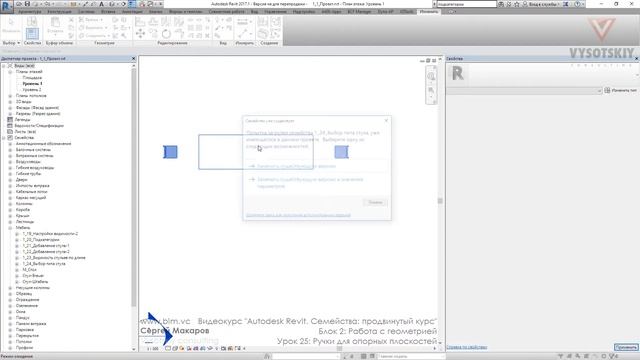This screenshot has width=640, height=360.
Task: Click the Save icon in quick access toolbar
Action: click(x=28, y=4)
